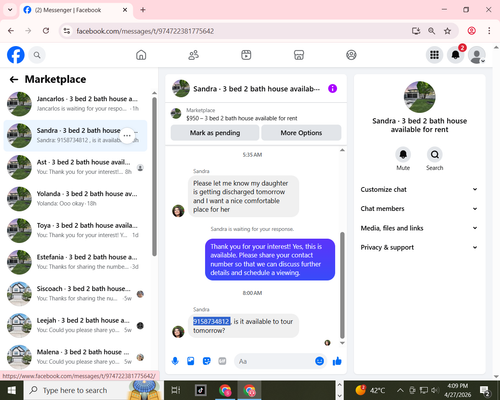Go to the Home feed icon

[x=141, y=55]
